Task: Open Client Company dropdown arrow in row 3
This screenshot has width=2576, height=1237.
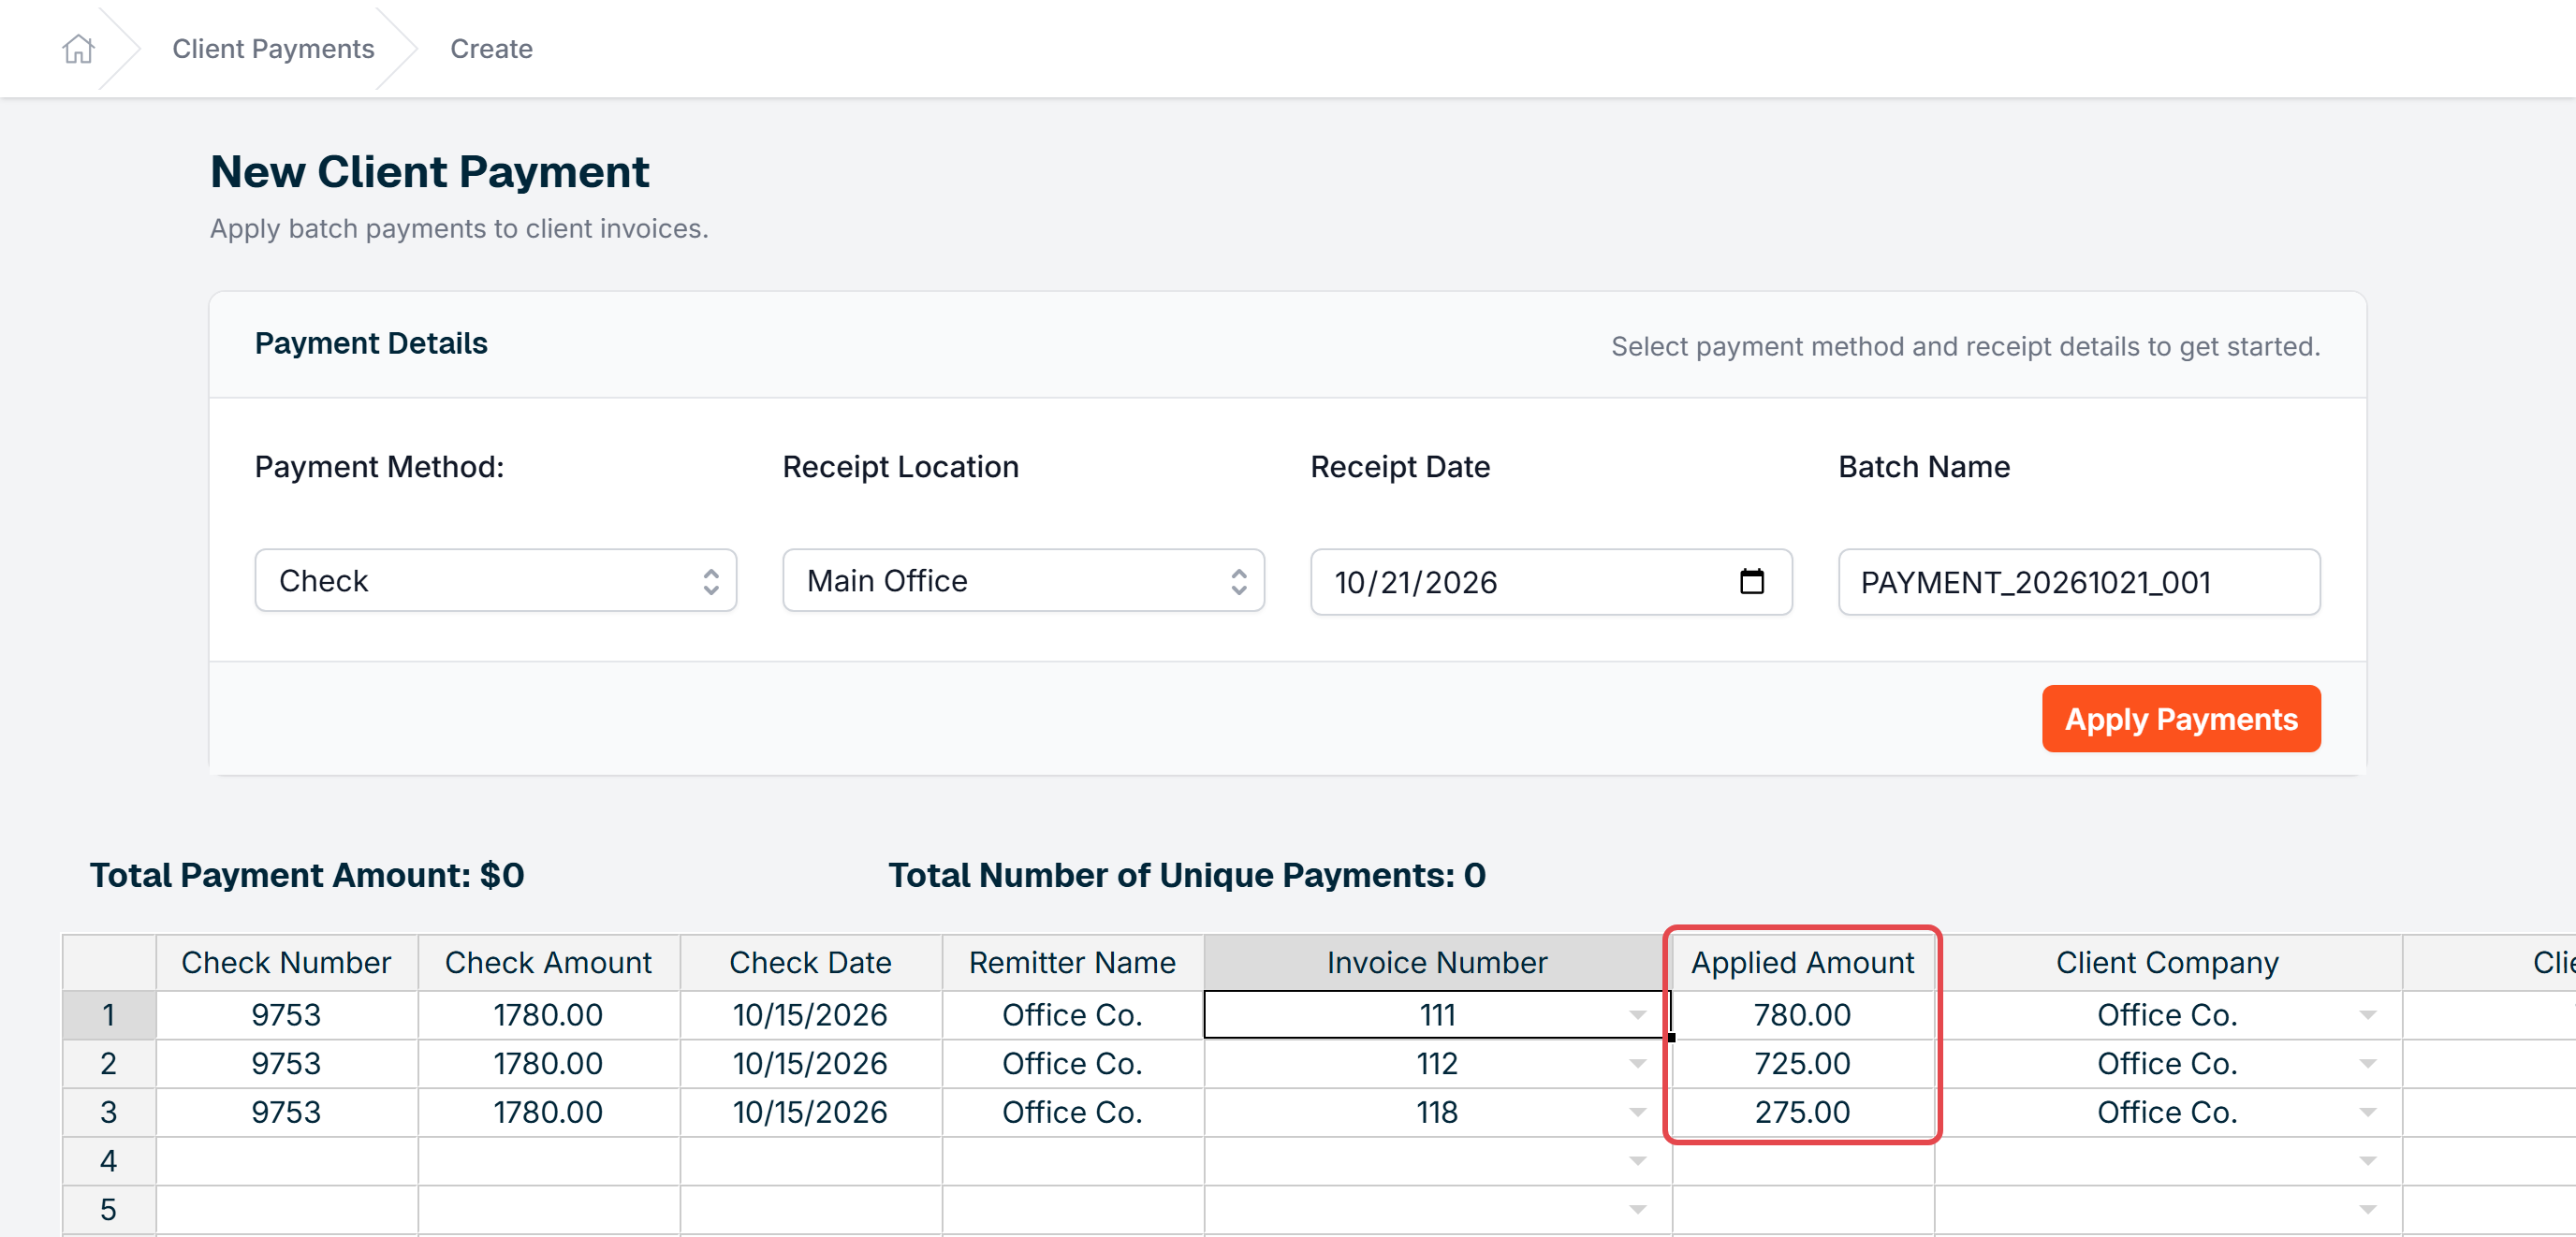Action: point(2367,1112)
